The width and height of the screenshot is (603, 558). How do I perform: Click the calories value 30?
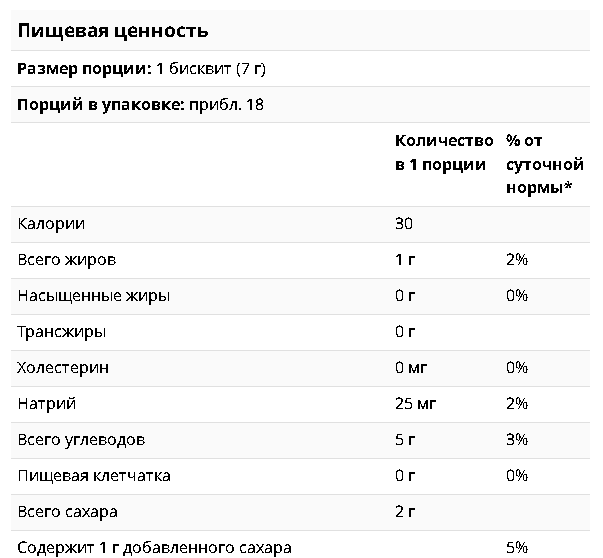tap(404, 223)
